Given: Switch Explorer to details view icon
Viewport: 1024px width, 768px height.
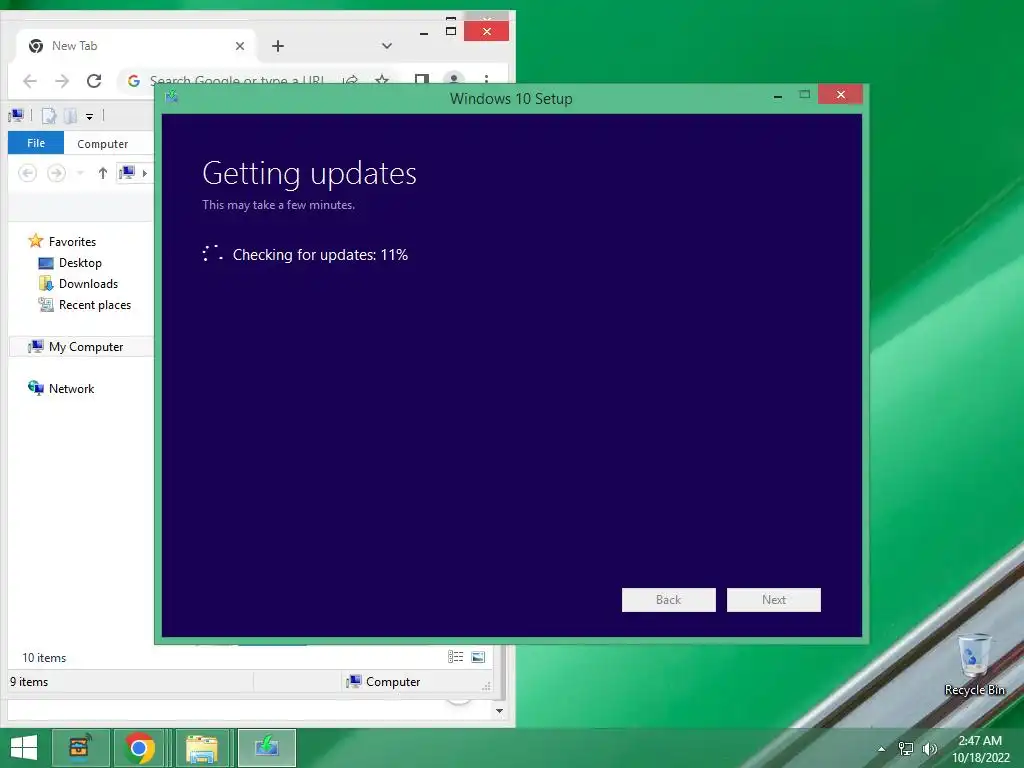Looking at the screenshot, I should tap(455, 657).
